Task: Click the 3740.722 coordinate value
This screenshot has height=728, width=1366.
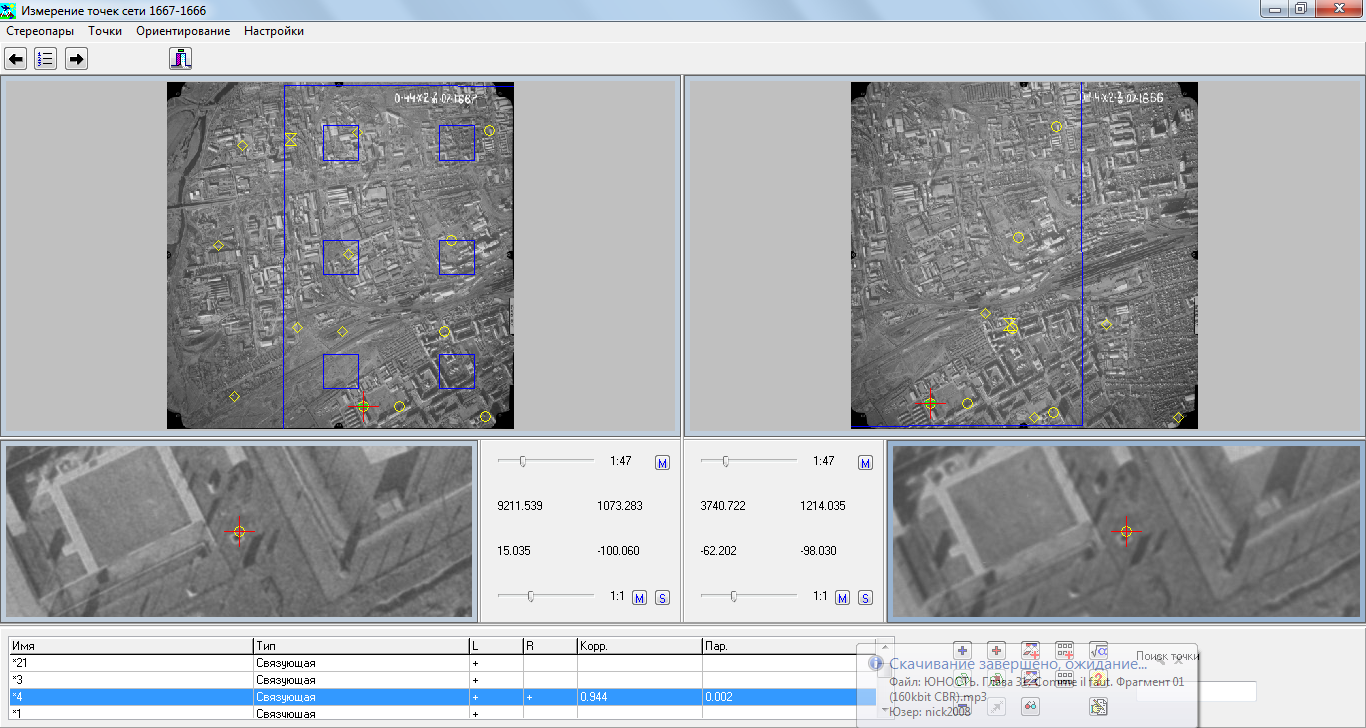Action: [x=723, y=506]
